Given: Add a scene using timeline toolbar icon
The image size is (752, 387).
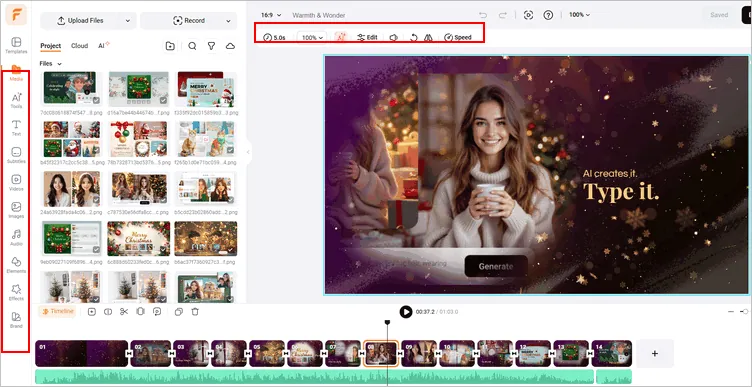Looking at the screenshot, I should point(92,312).
